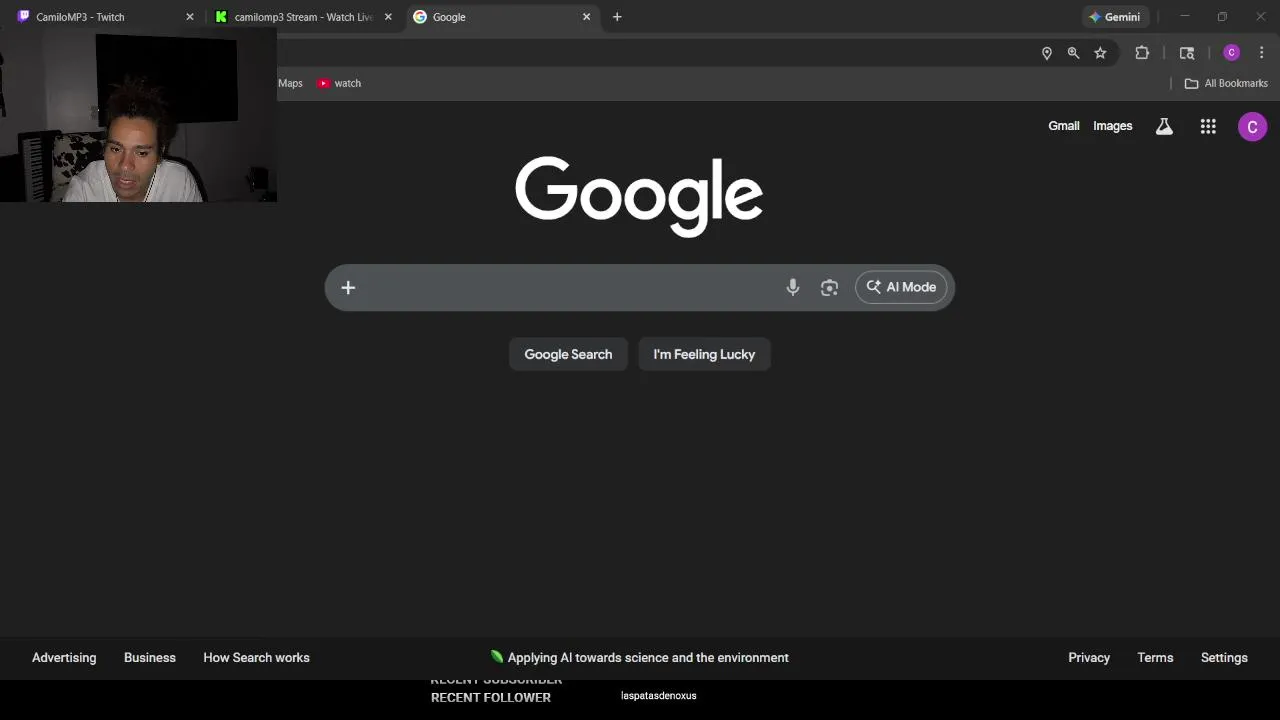Click the Google logo
Screen dimensions: 1280x720
639,195
